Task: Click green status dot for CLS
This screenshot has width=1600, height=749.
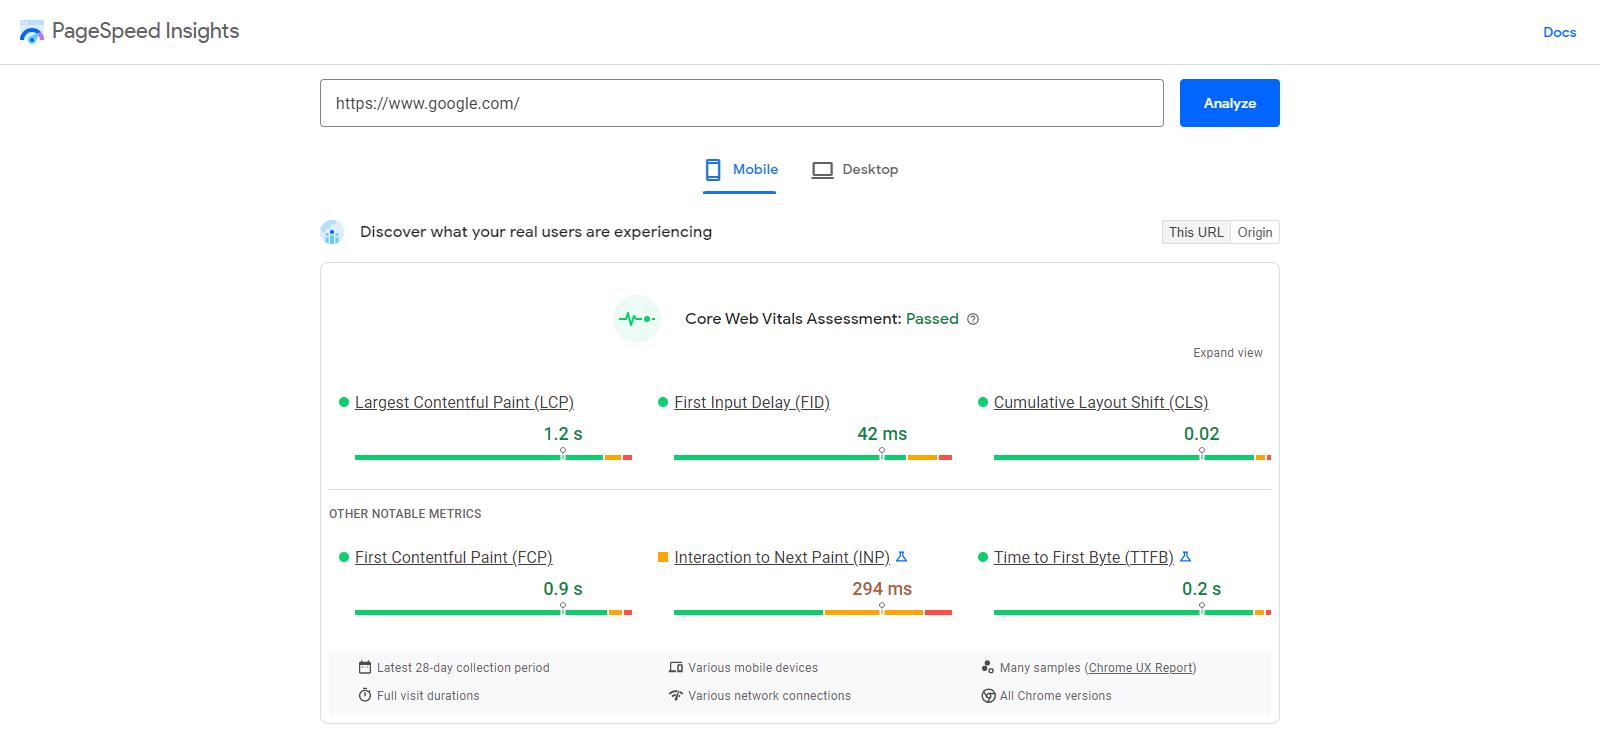Action: click(983, 402)
